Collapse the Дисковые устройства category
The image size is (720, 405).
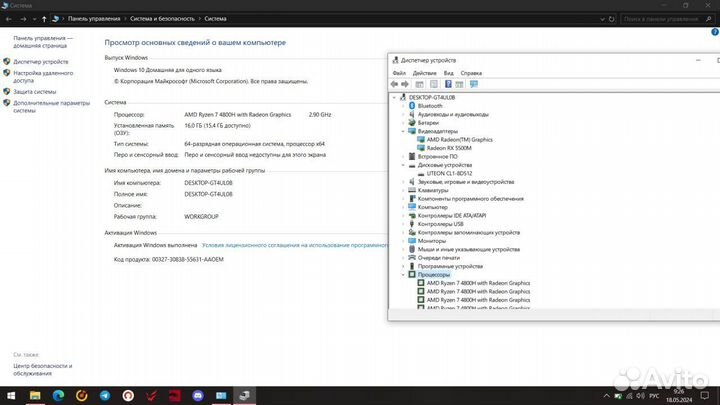pyautogui.click(x=403, y=165)
